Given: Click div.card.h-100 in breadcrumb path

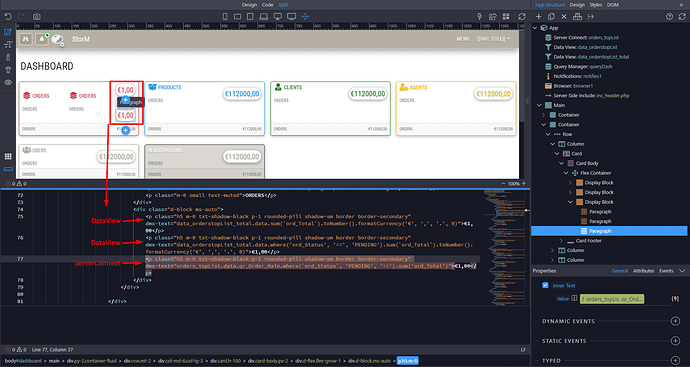Looking at the screenshot, I should click(x=225, y=361).
